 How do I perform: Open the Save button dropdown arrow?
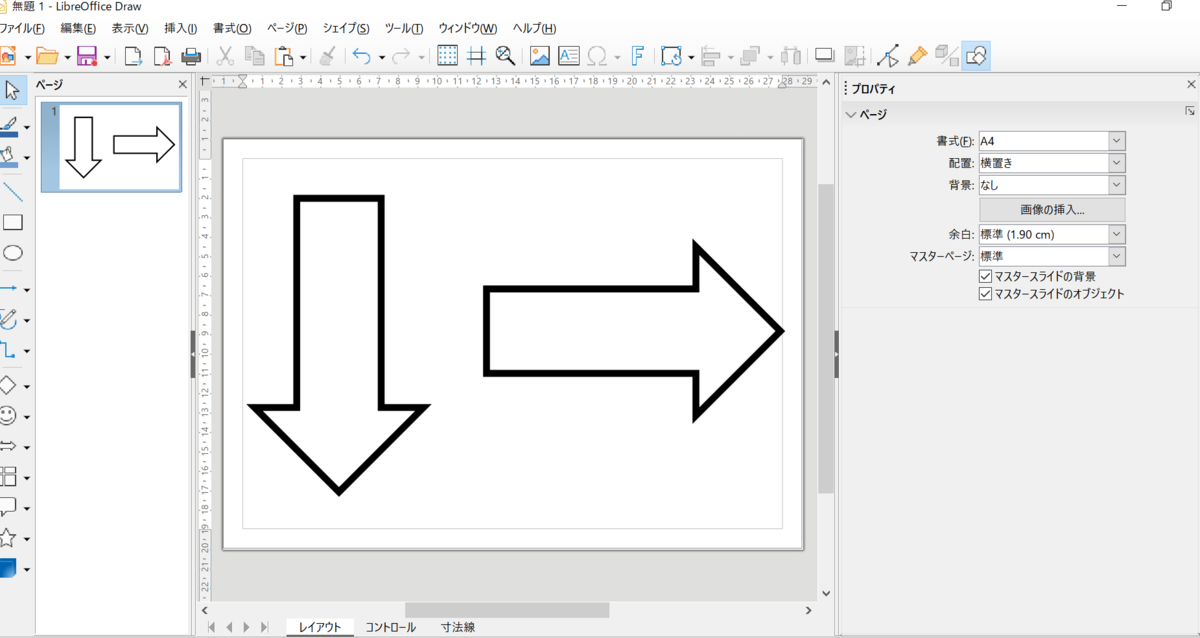106,56
